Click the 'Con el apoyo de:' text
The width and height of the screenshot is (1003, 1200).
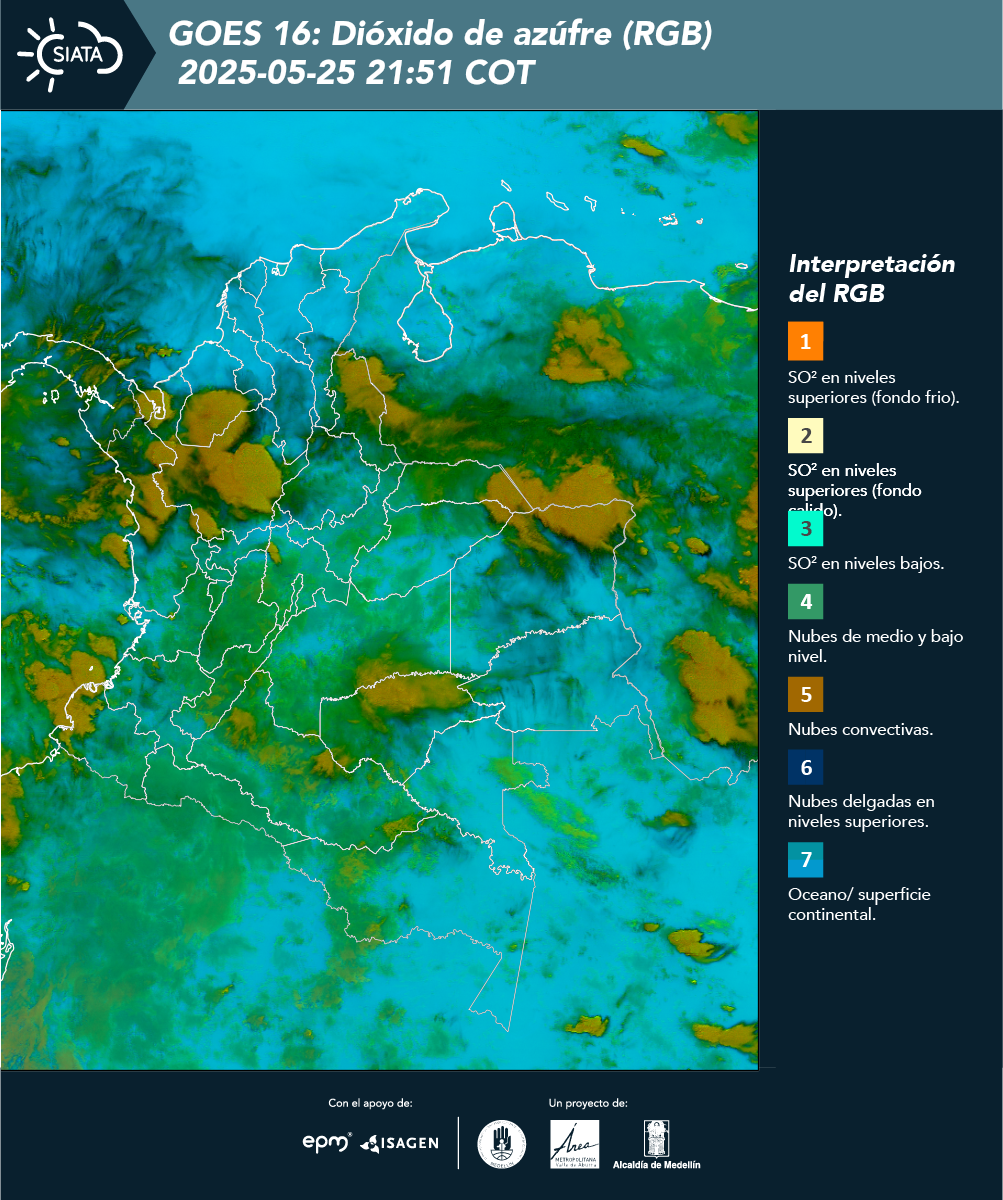(x=370, y=1103)
